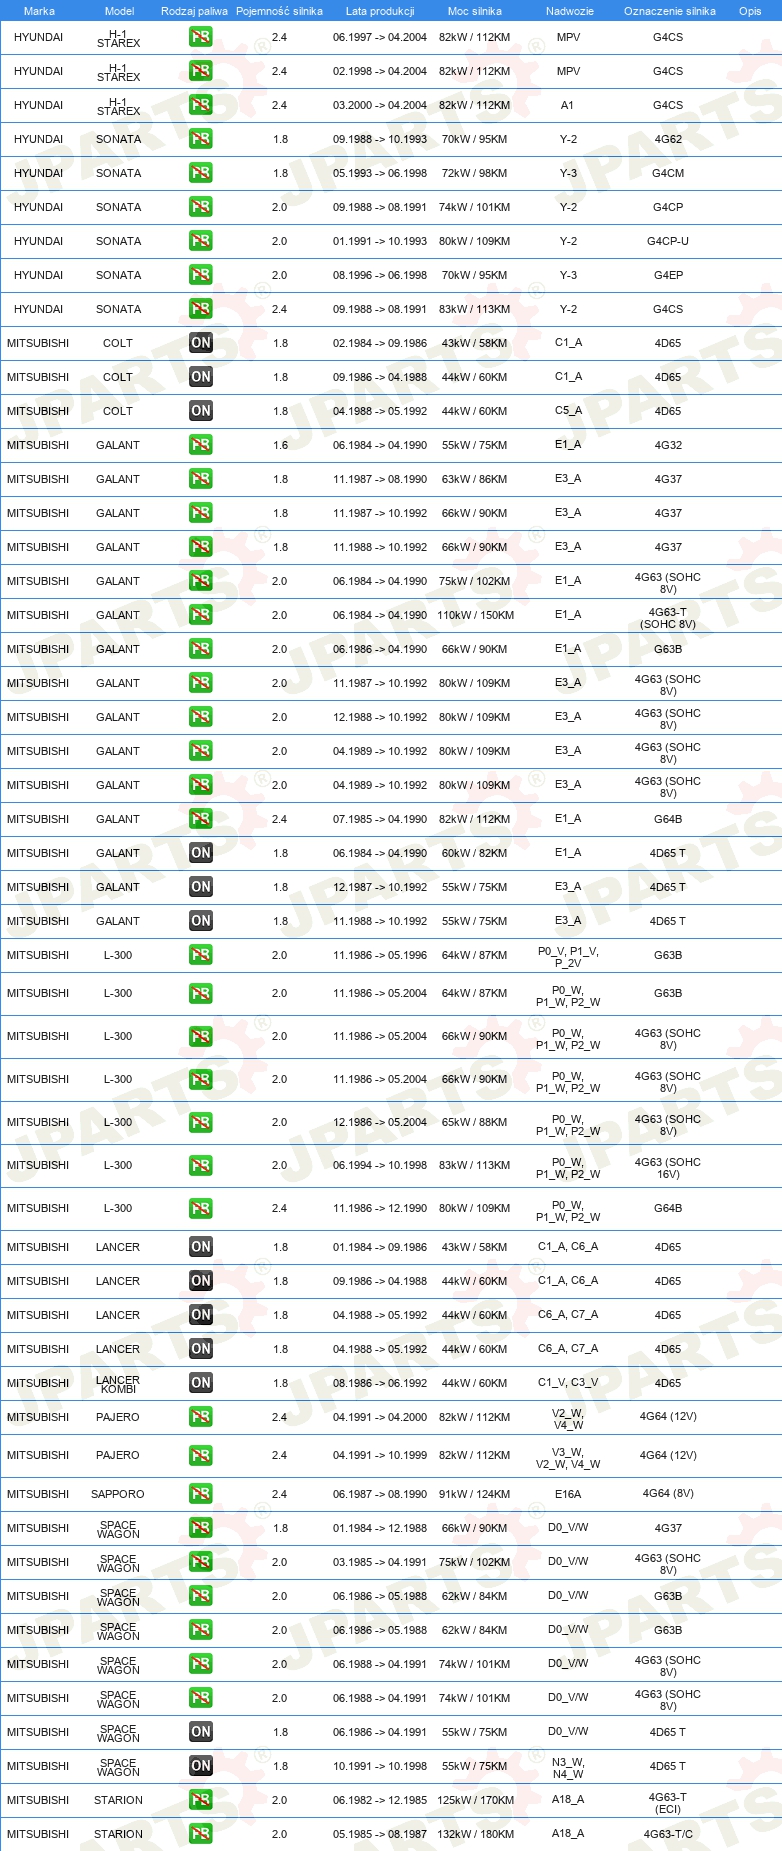Select the 06.1982 -> 12.1985 production years cell
Viewport: 782px width, 1851px height.
pyautogui.click(x=380, y=1800)
